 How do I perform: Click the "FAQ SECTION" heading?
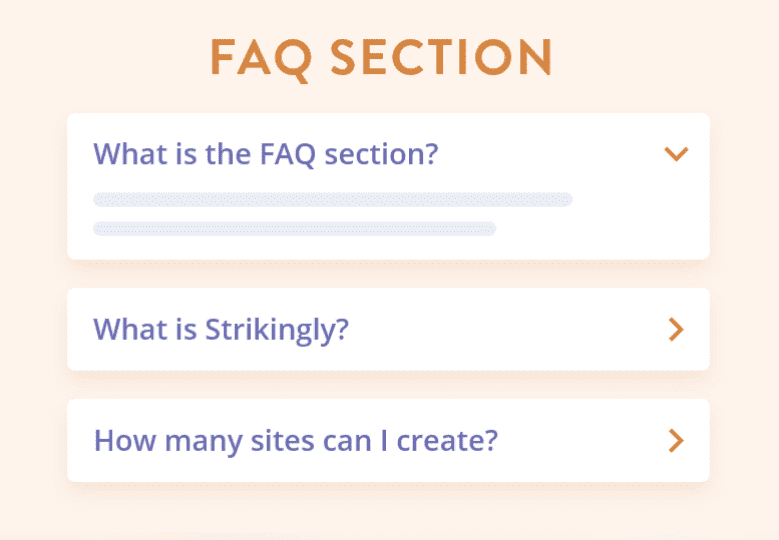coord(381,59)
